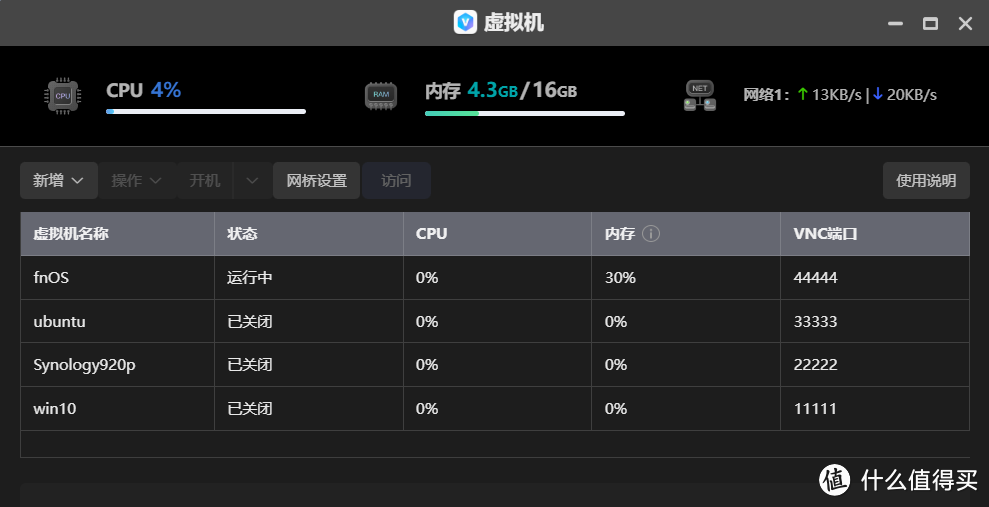
Task: Click the CPU usage progress bar
Action: [x=206, y=112]
